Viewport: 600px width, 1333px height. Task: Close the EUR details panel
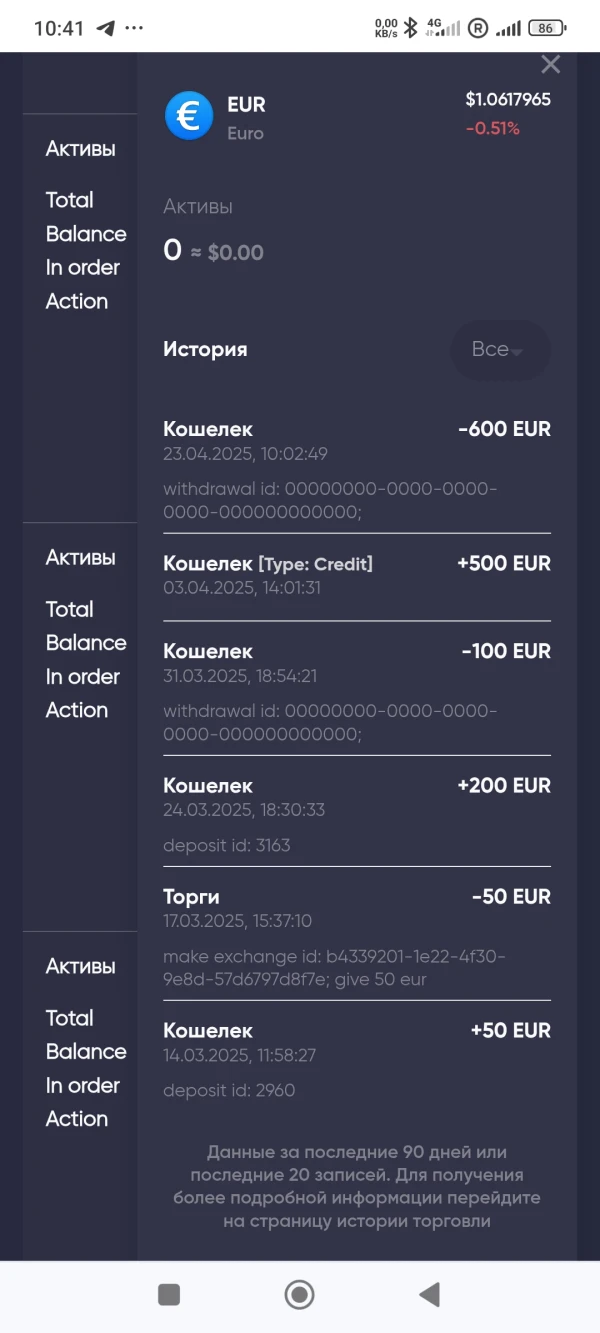pos(550,65)
